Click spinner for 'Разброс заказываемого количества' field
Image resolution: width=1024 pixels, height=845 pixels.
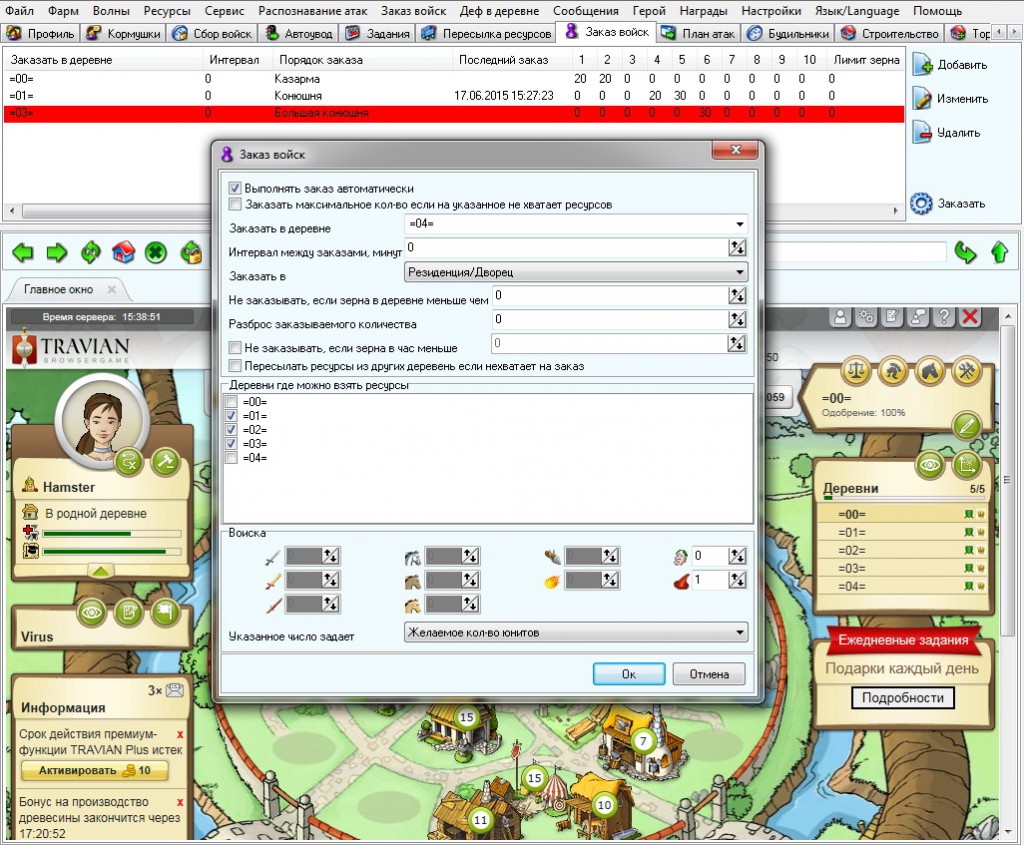[x=737, y=319]
